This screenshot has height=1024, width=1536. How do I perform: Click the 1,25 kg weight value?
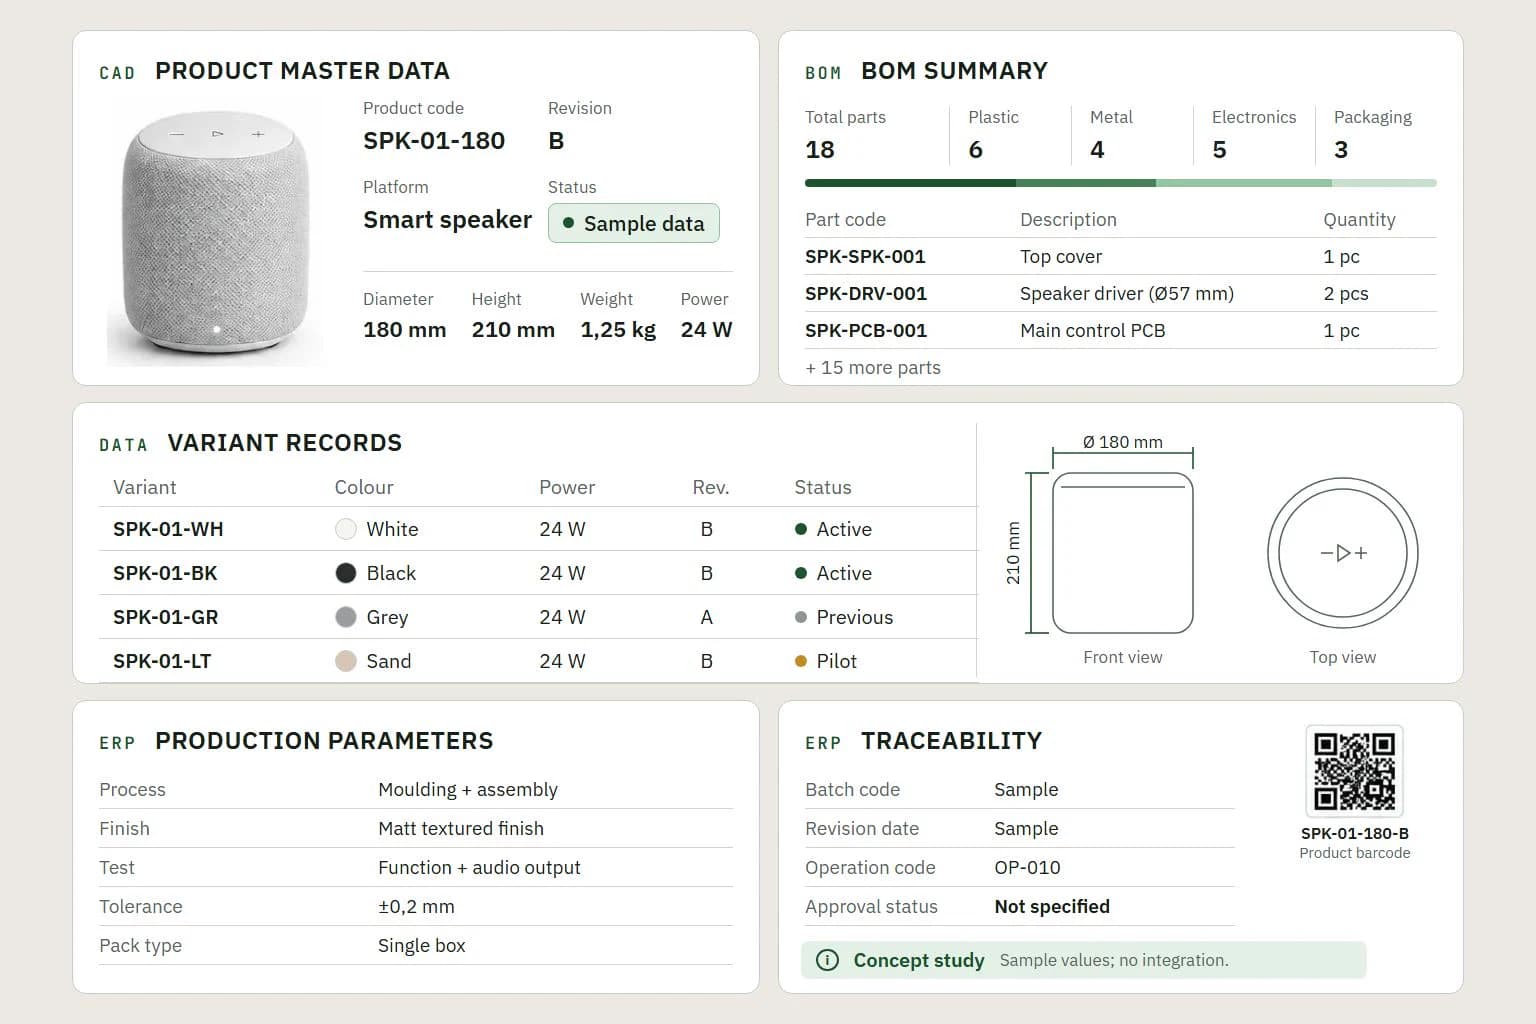(618, 329)
